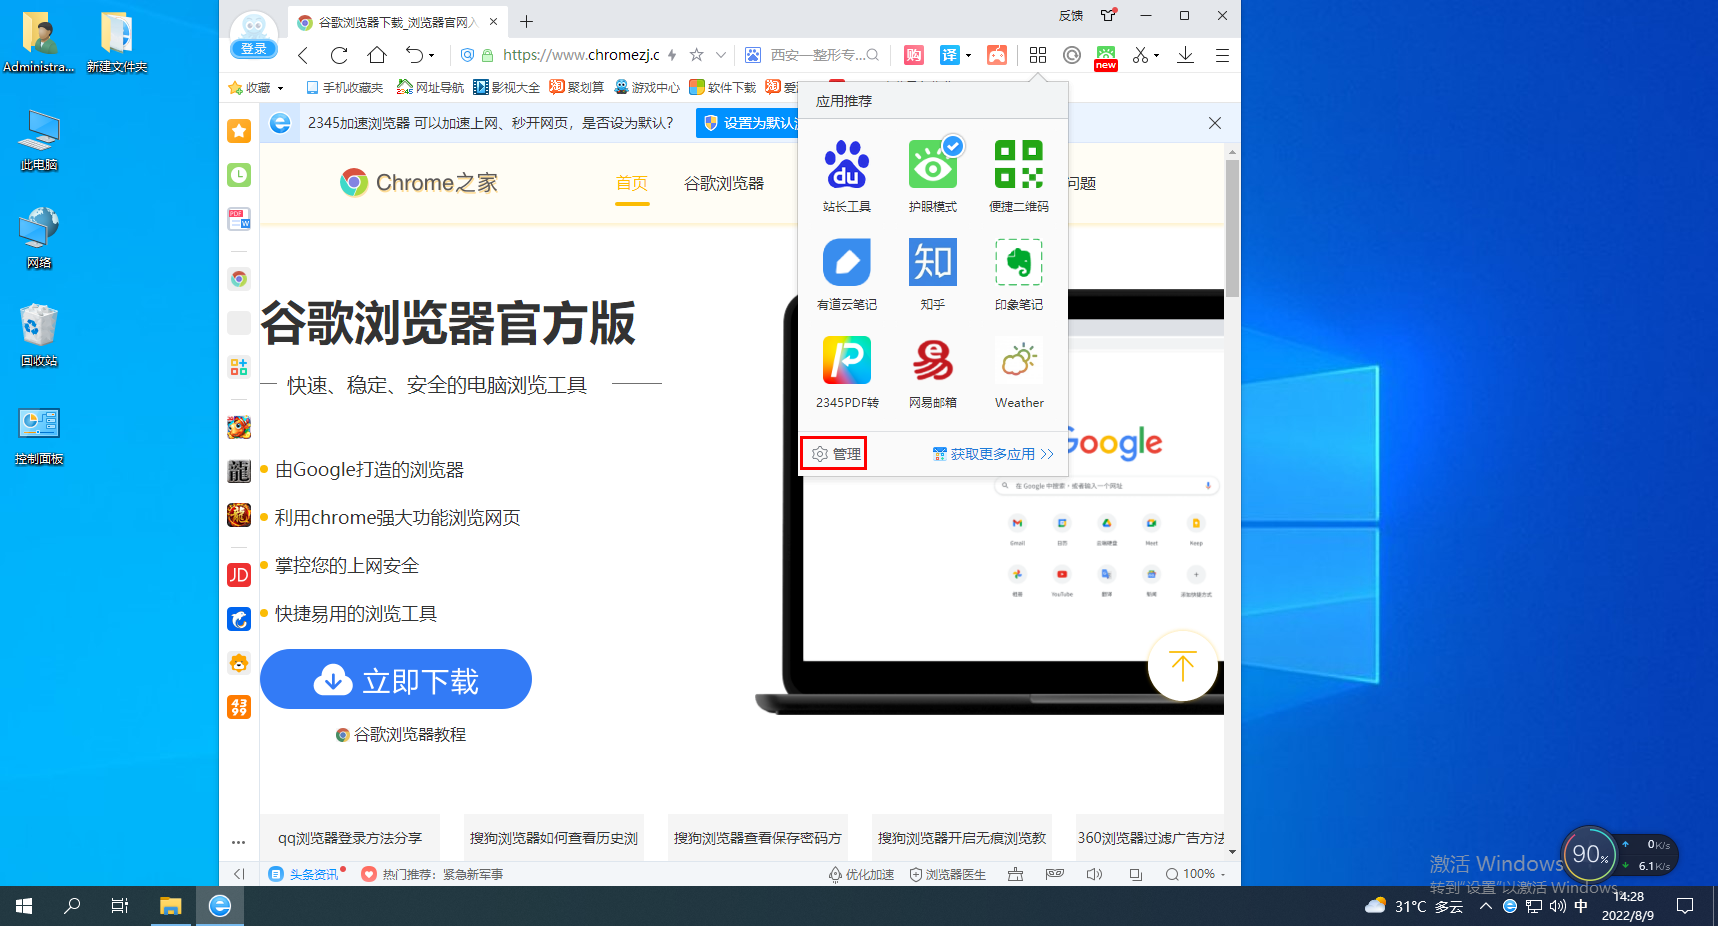The width and height of the screenshot is (1718, 926).
Task: Click the apps grid toolbar icon
Action: point(1038,55)
